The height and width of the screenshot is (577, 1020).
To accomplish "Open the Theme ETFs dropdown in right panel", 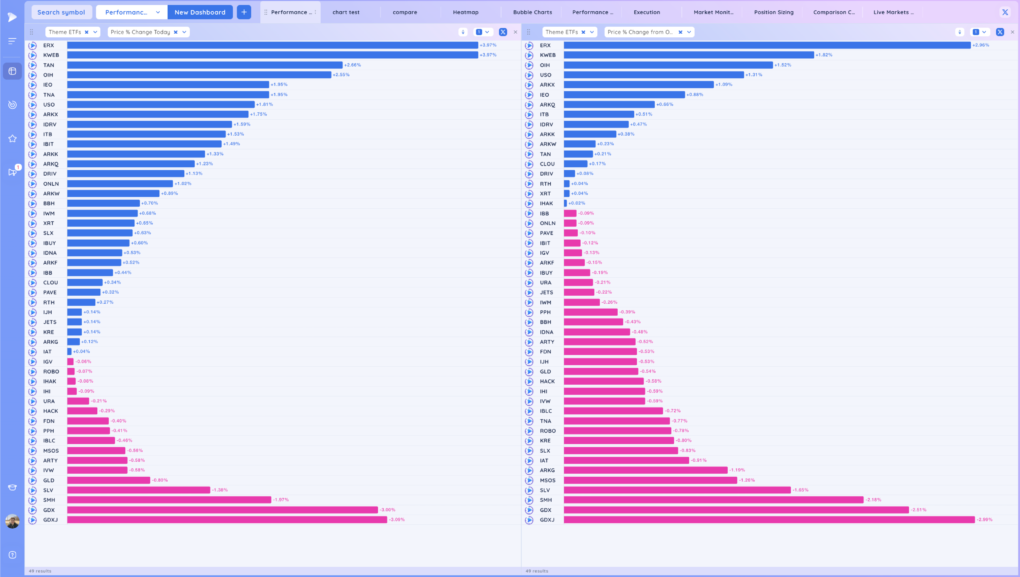I will pos(593,32).
